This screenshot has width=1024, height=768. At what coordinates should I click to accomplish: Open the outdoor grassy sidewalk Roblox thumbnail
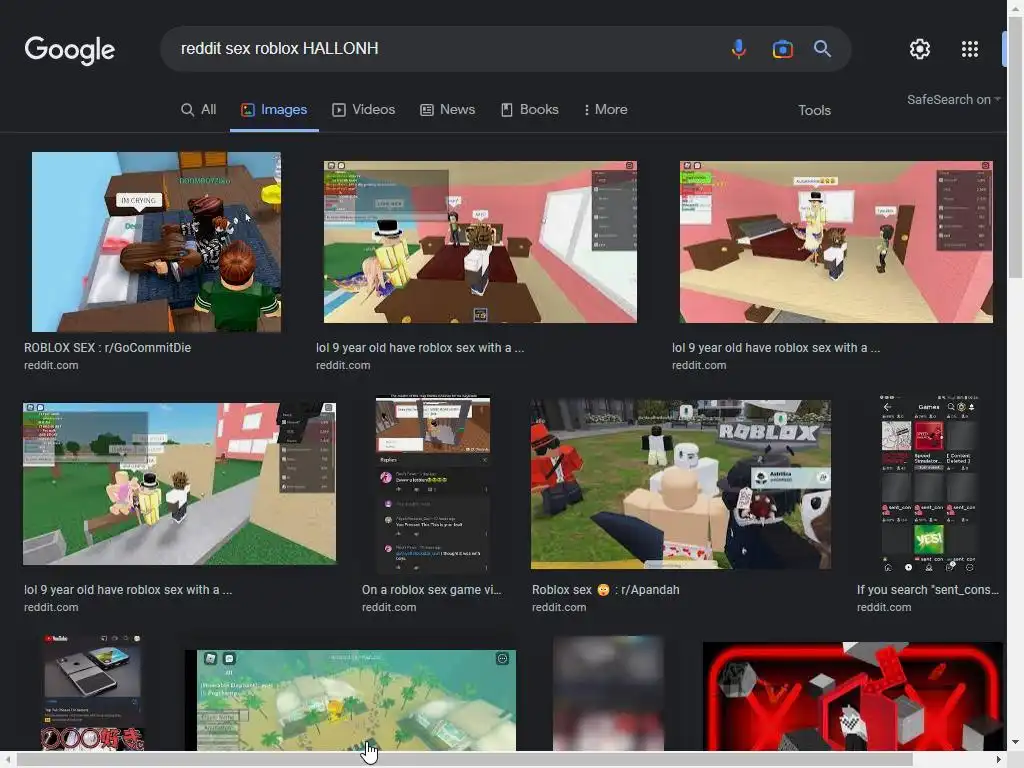(x=180, y=484)
